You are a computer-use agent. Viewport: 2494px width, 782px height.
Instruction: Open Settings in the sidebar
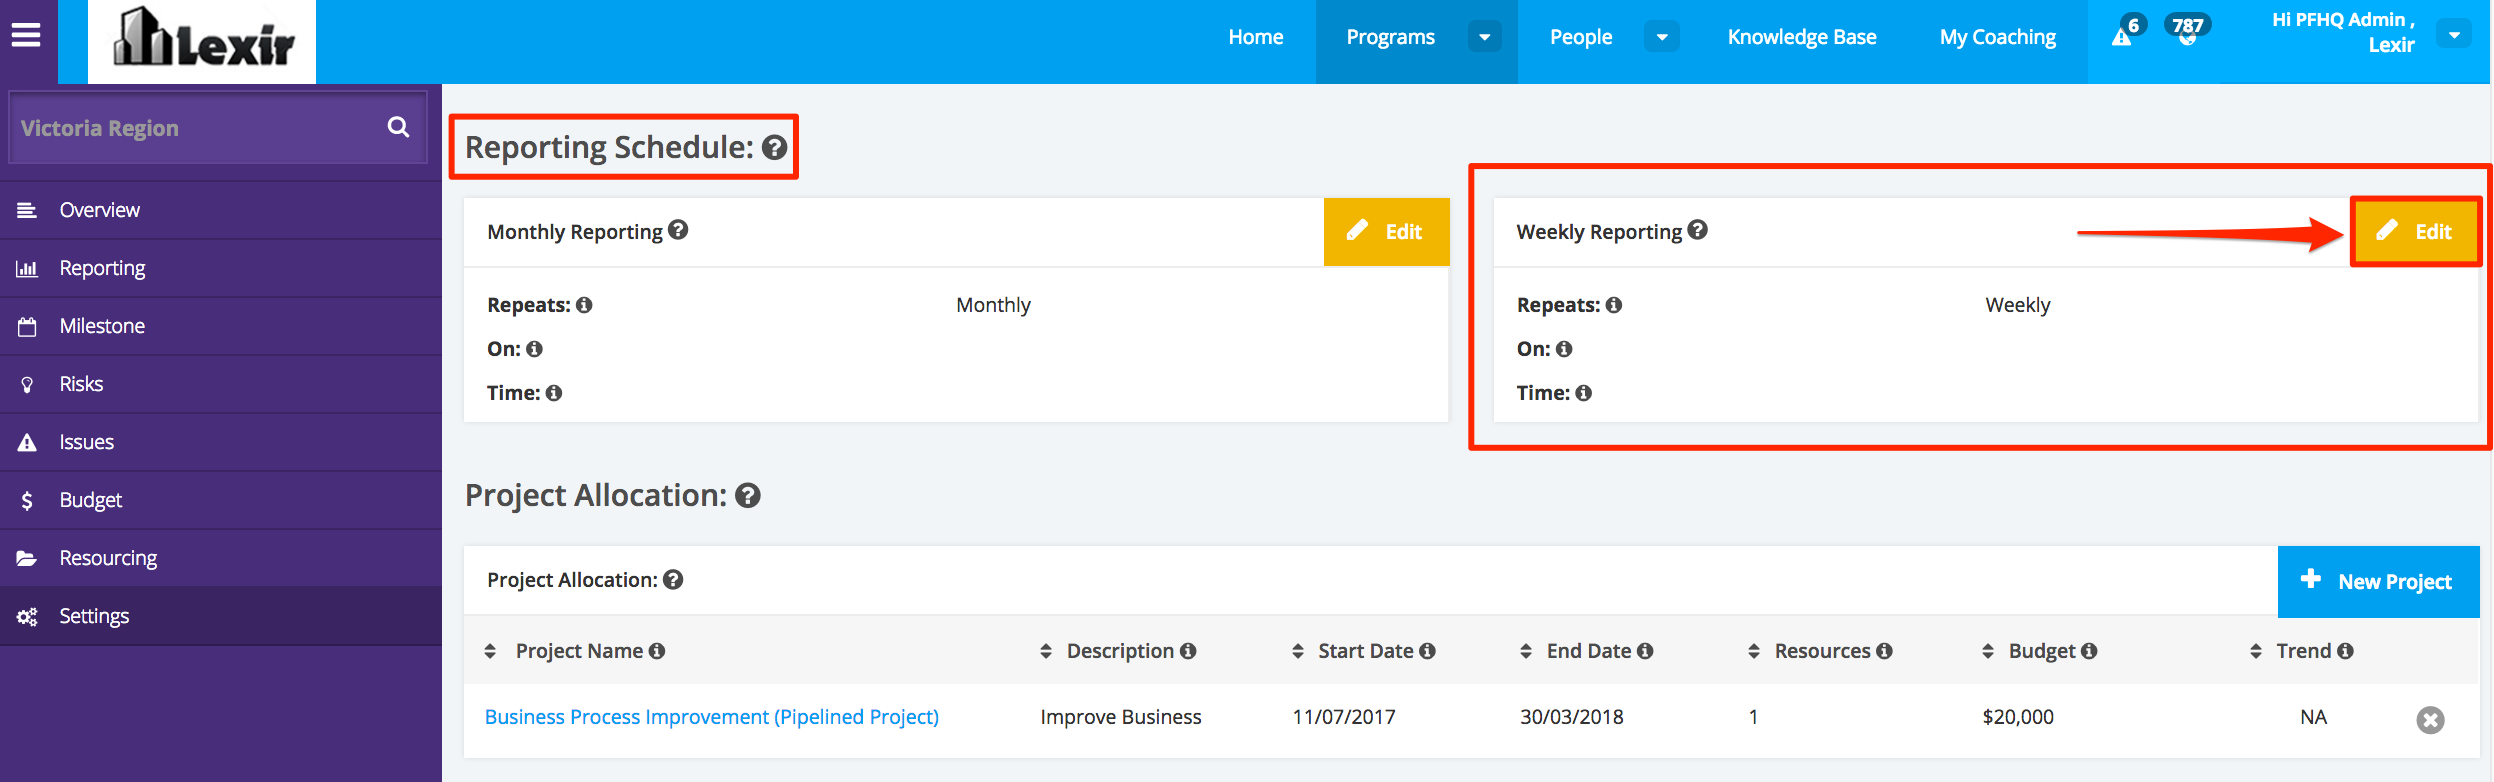click(221, 616)
